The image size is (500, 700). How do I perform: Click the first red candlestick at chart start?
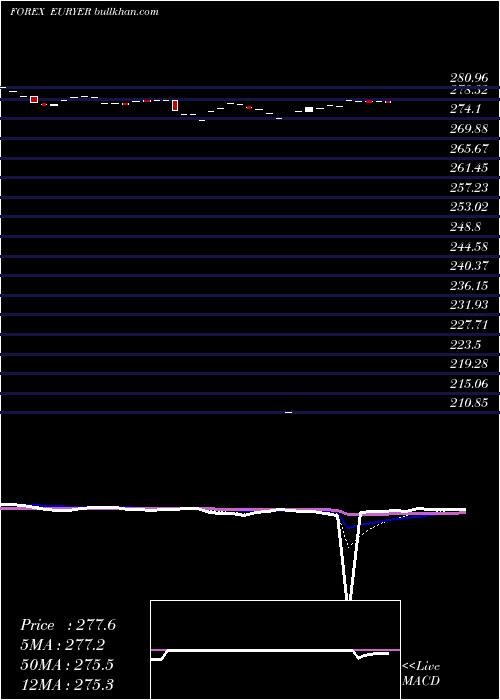pyautogui.click(x=34, y=99)
